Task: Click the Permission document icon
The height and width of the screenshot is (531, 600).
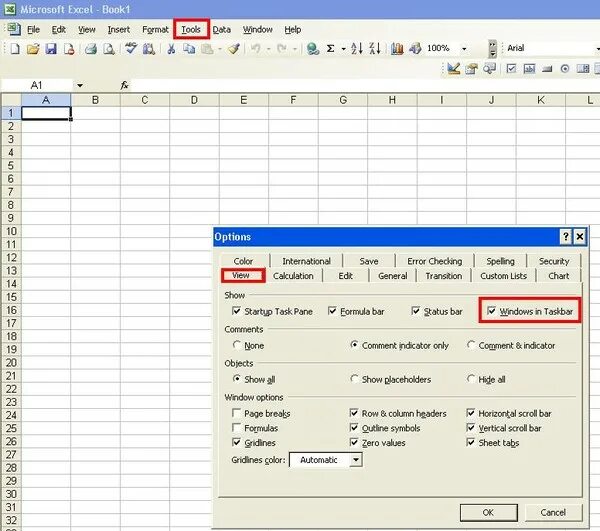Action: tap(69, 49)
